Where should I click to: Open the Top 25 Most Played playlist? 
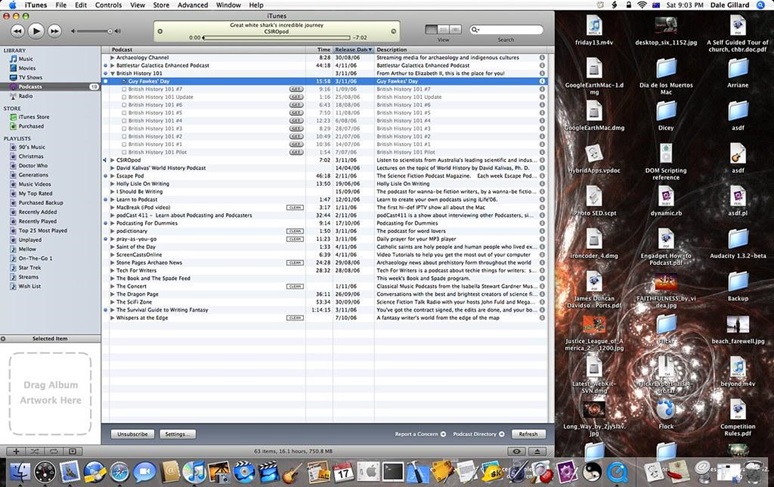click(42, 230)
